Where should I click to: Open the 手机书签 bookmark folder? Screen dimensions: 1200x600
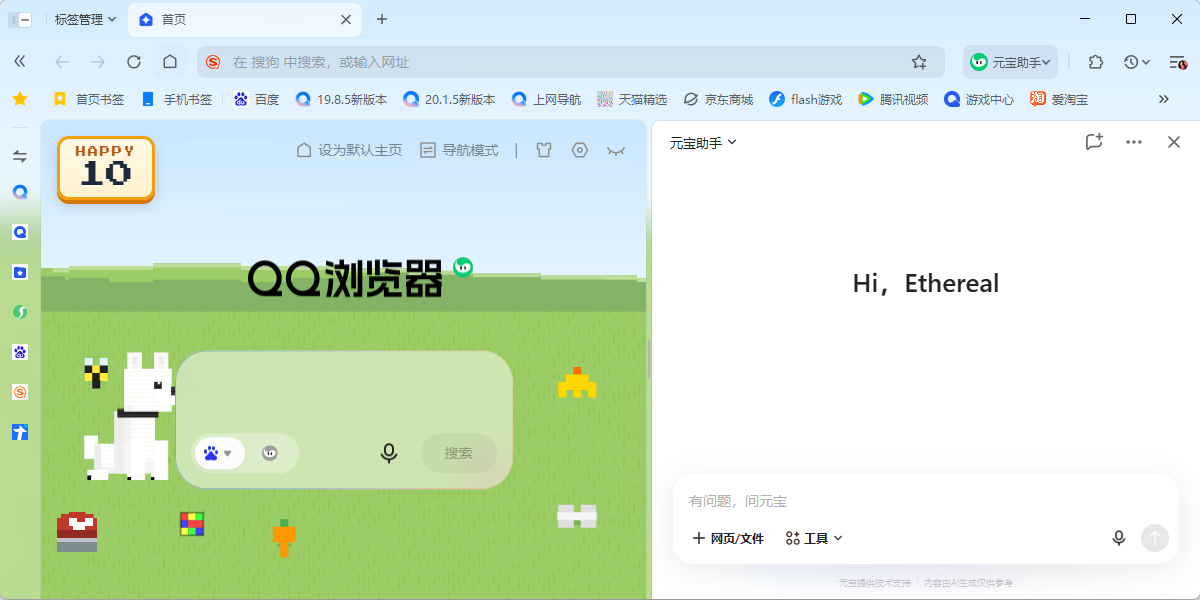[177, 99]
